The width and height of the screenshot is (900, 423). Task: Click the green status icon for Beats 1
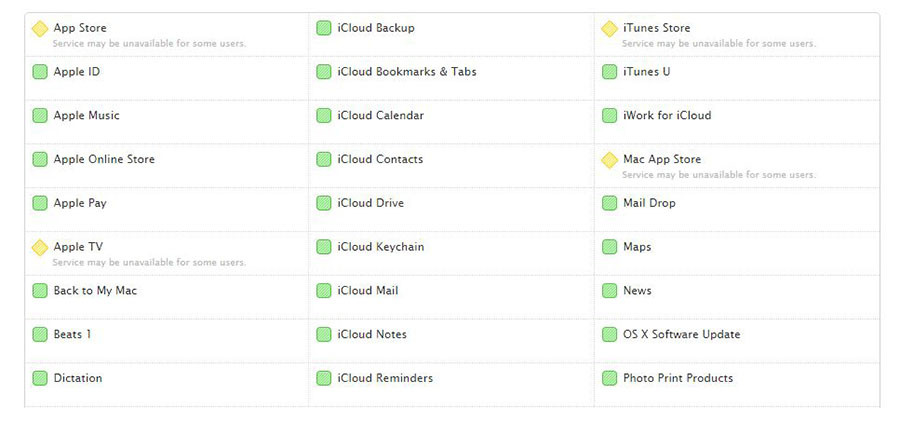[40, 335]
